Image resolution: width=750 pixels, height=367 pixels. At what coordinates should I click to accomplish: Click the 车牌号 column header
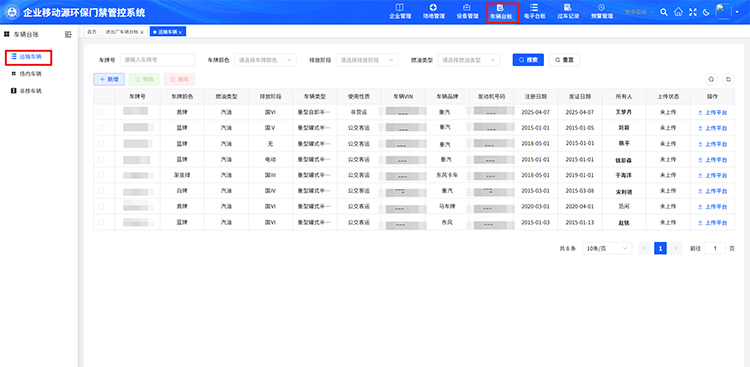[138, 96]
